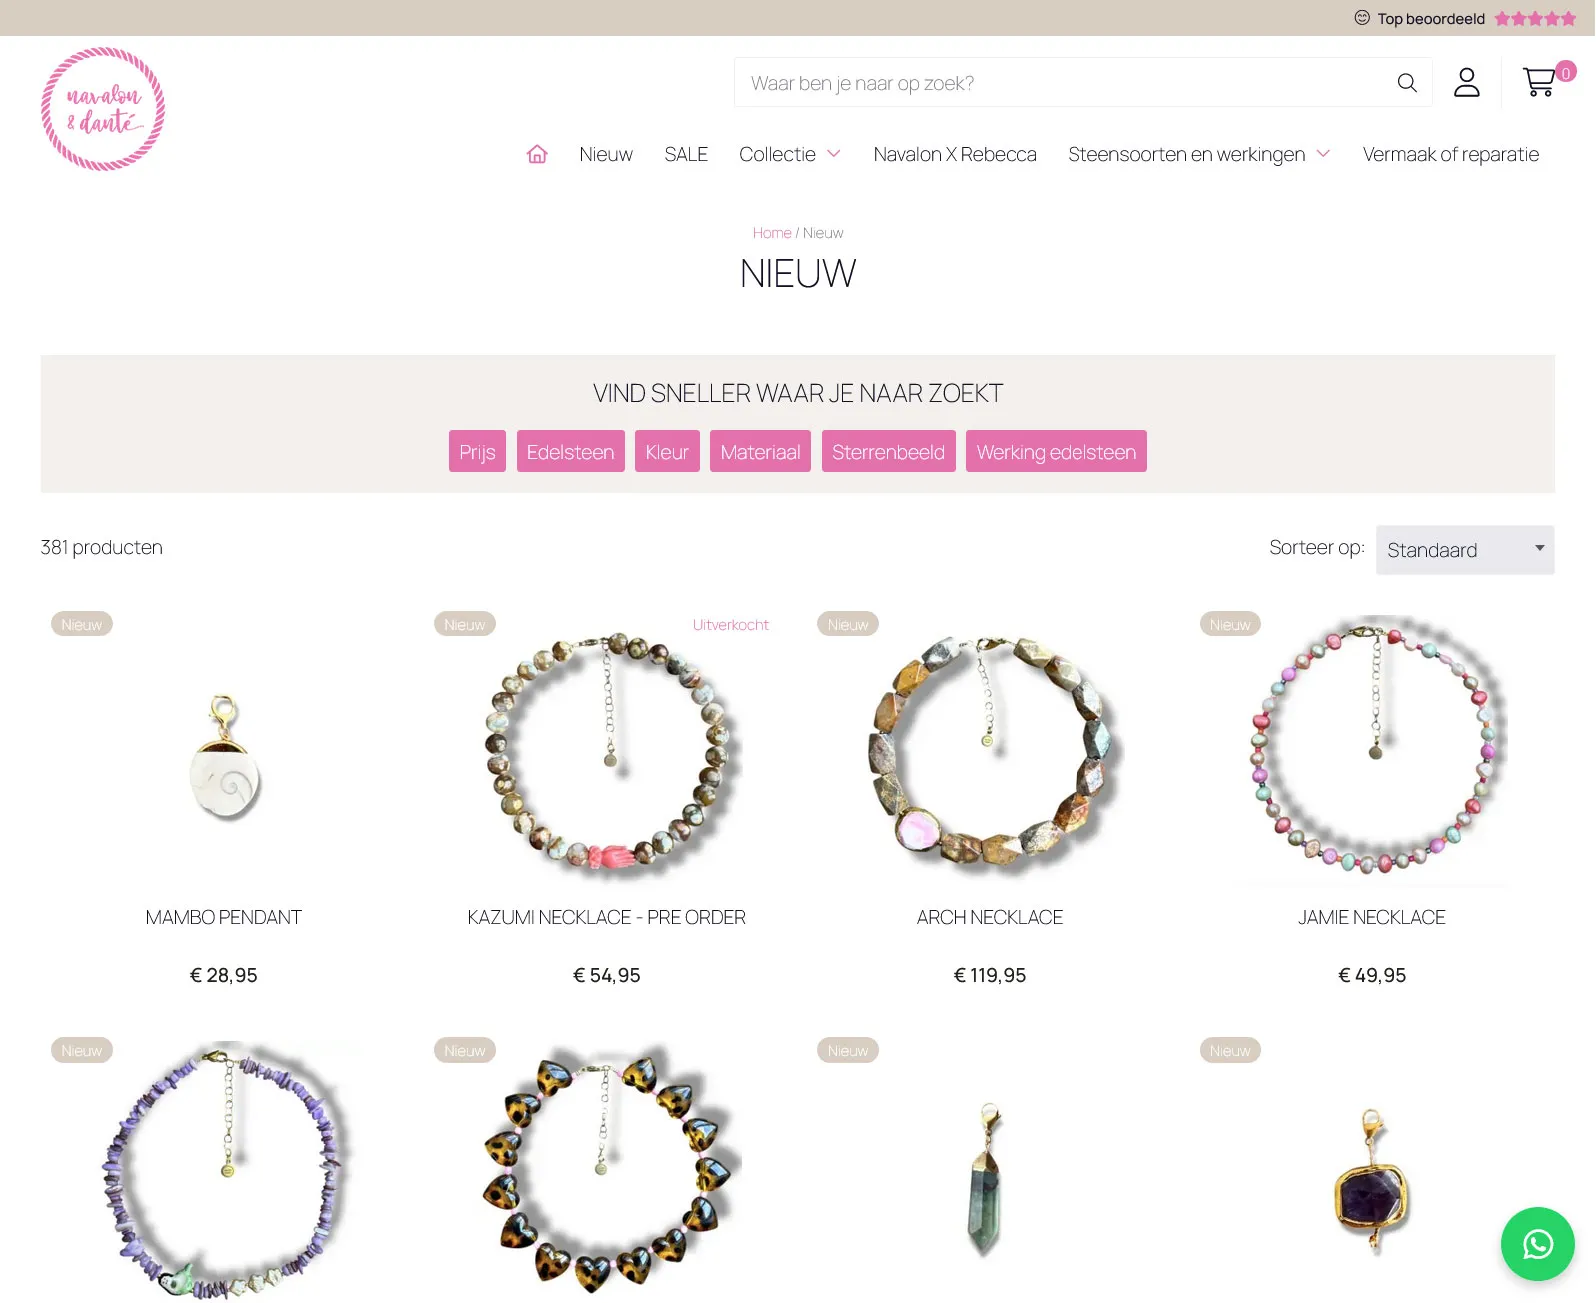The height and width of the screenshot is (1303, 1596).
Task: Expand Steensoorten en werkingen chevron
Action: pos(1323,154)
